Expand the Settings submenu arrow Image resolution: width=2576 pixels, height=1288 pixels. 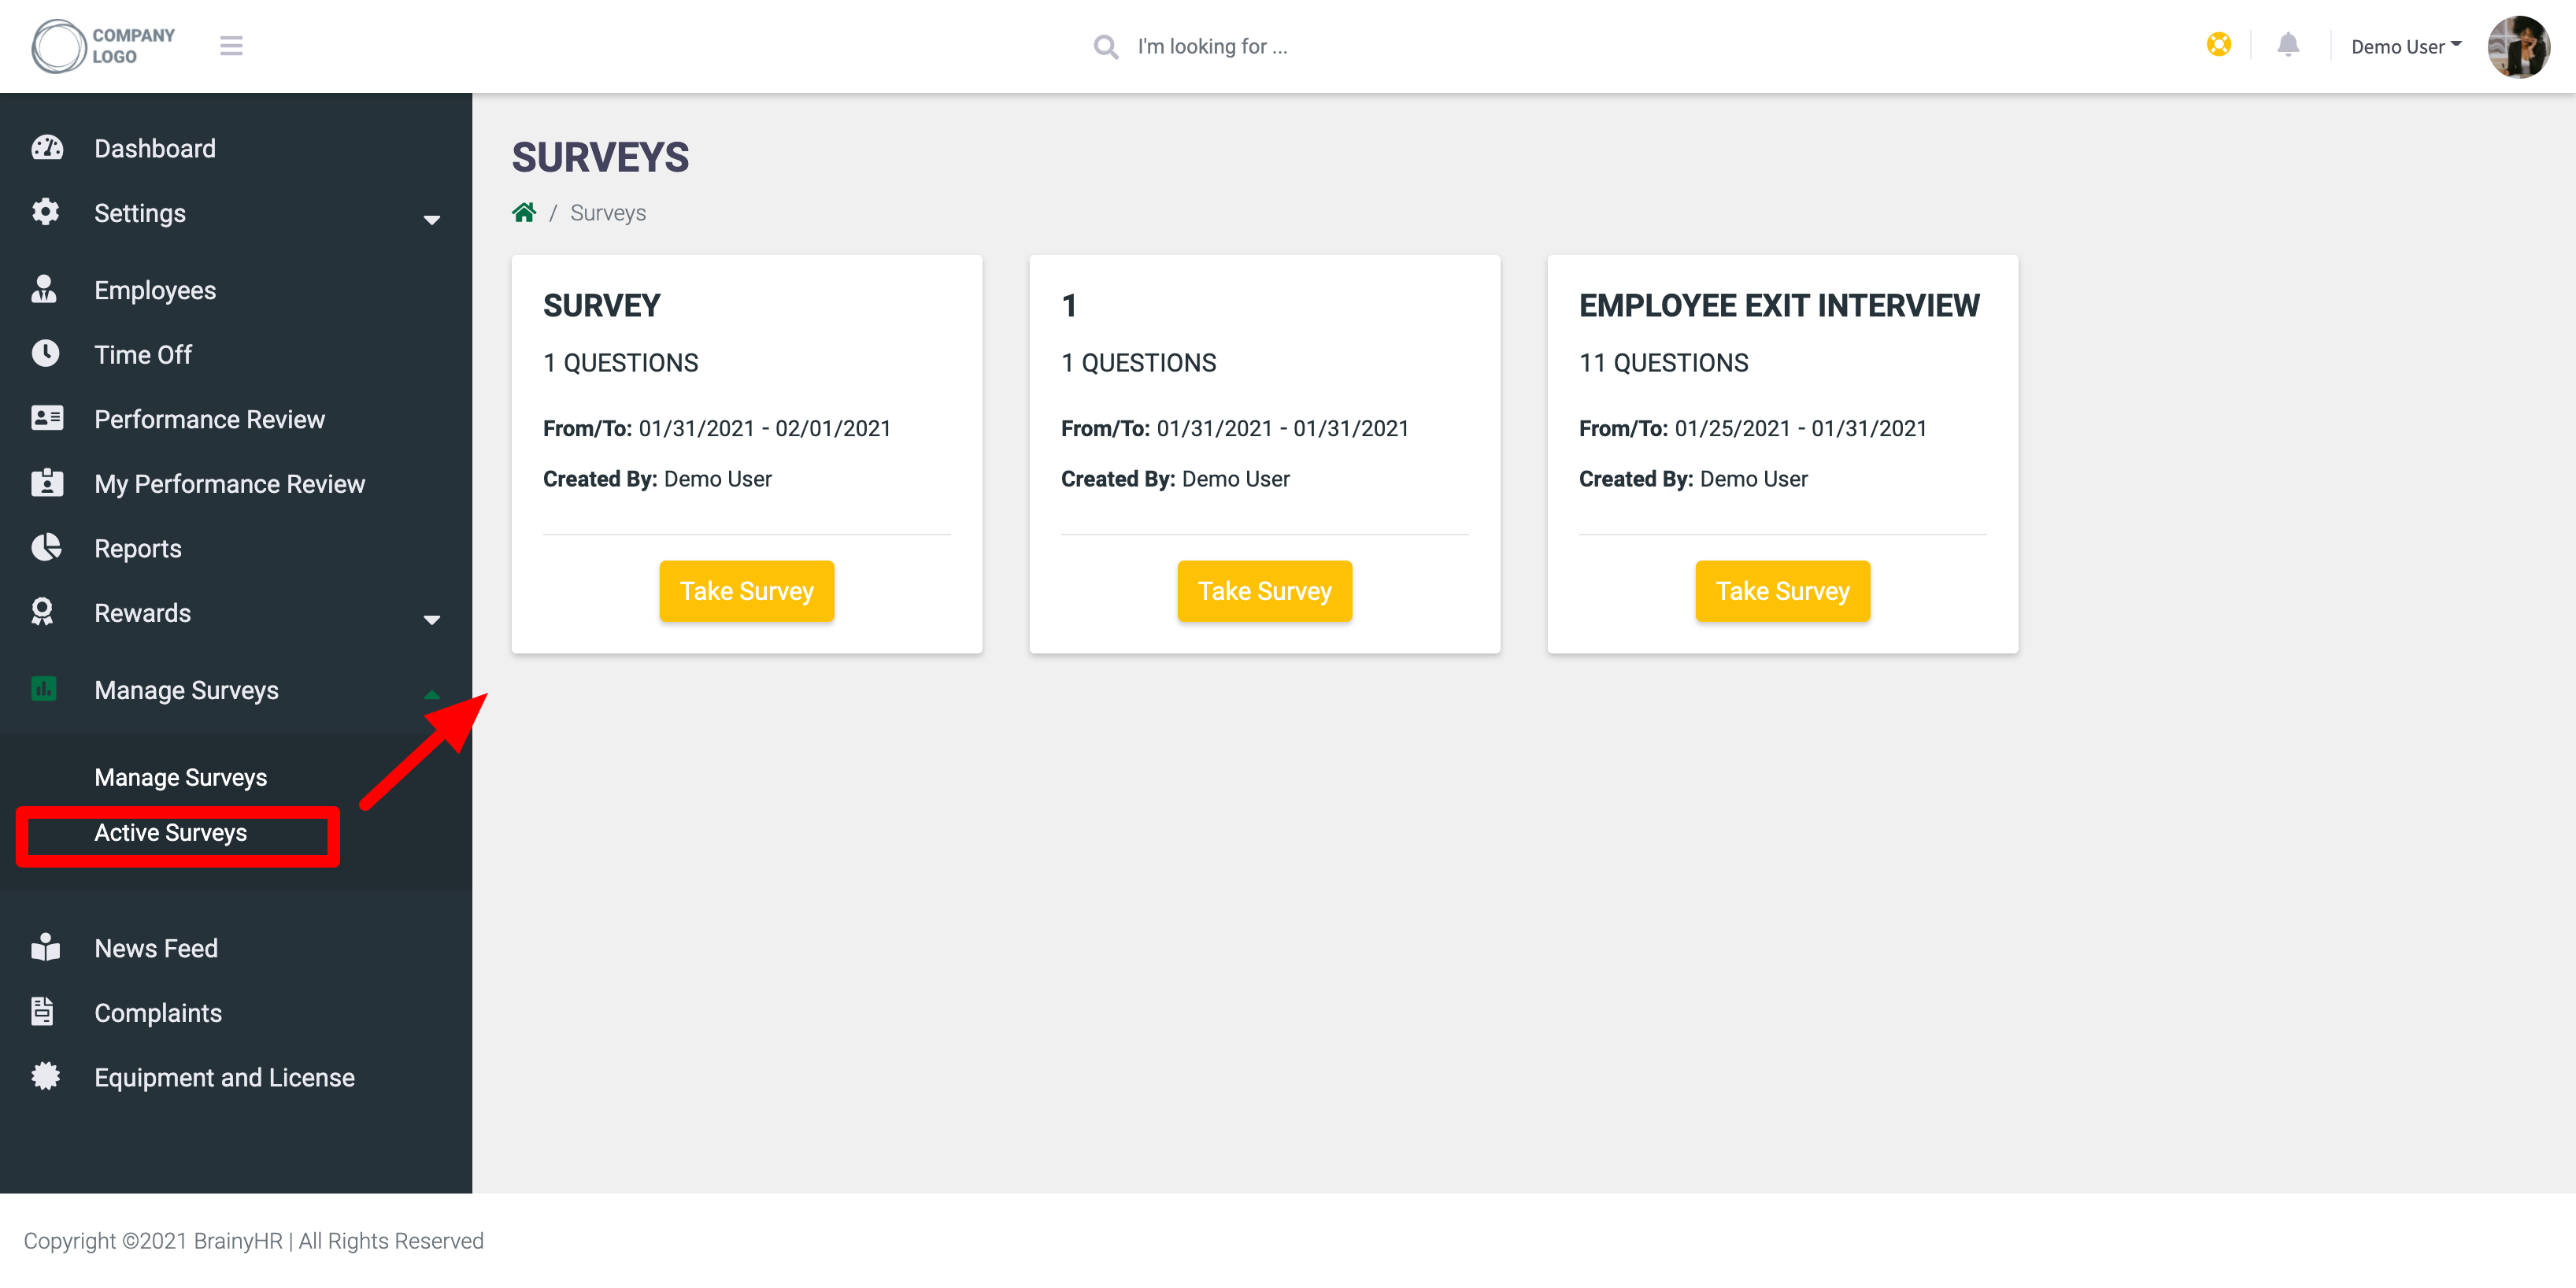click(x=432, y=220)
